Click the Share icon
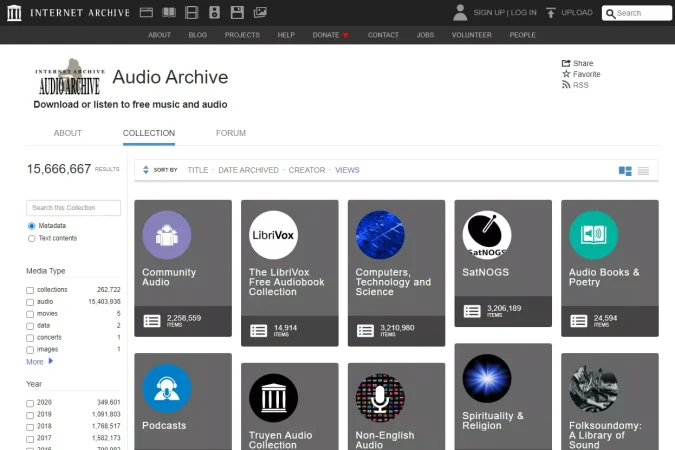 (566, 63)
